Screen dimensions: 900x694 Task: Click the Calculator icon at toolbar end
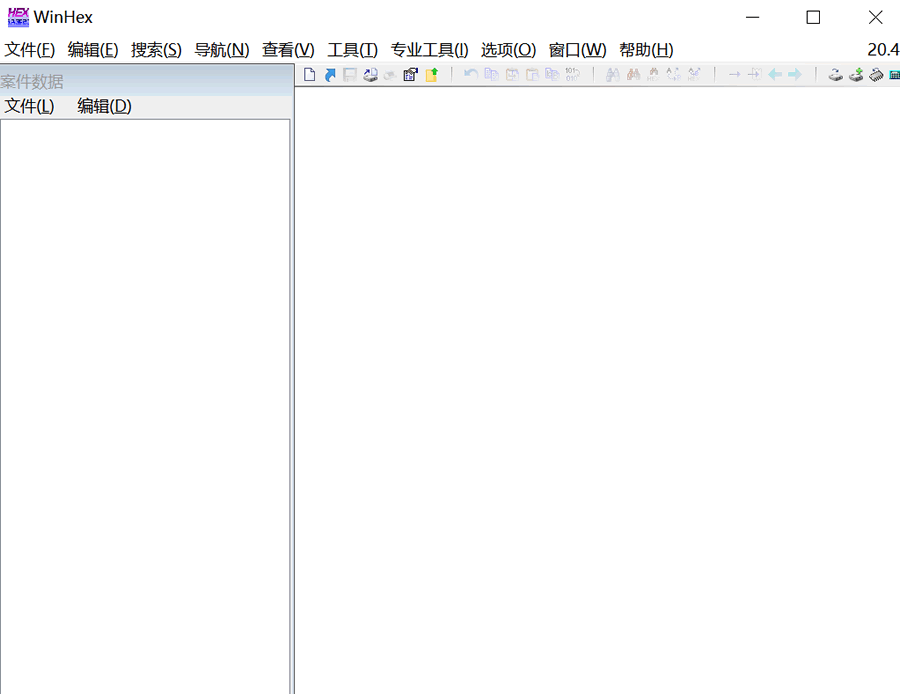pos(894,75)
